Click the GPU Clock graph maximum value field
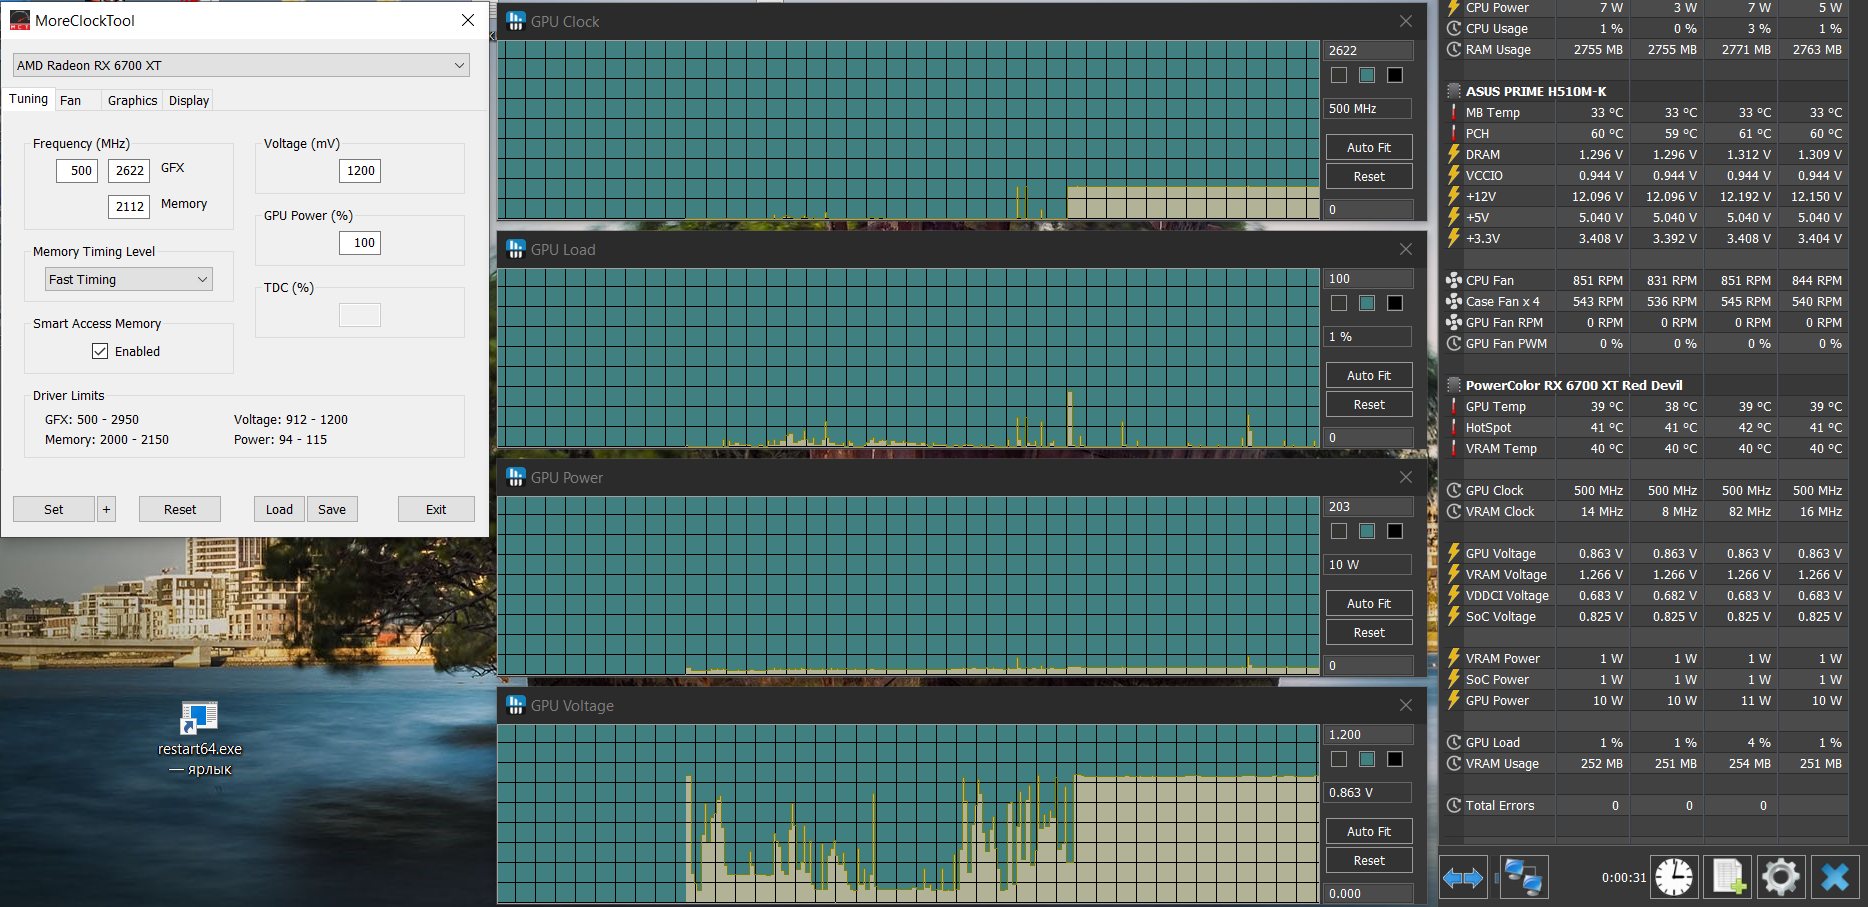Screen dimensions: 1868x907 [1369, 50]
